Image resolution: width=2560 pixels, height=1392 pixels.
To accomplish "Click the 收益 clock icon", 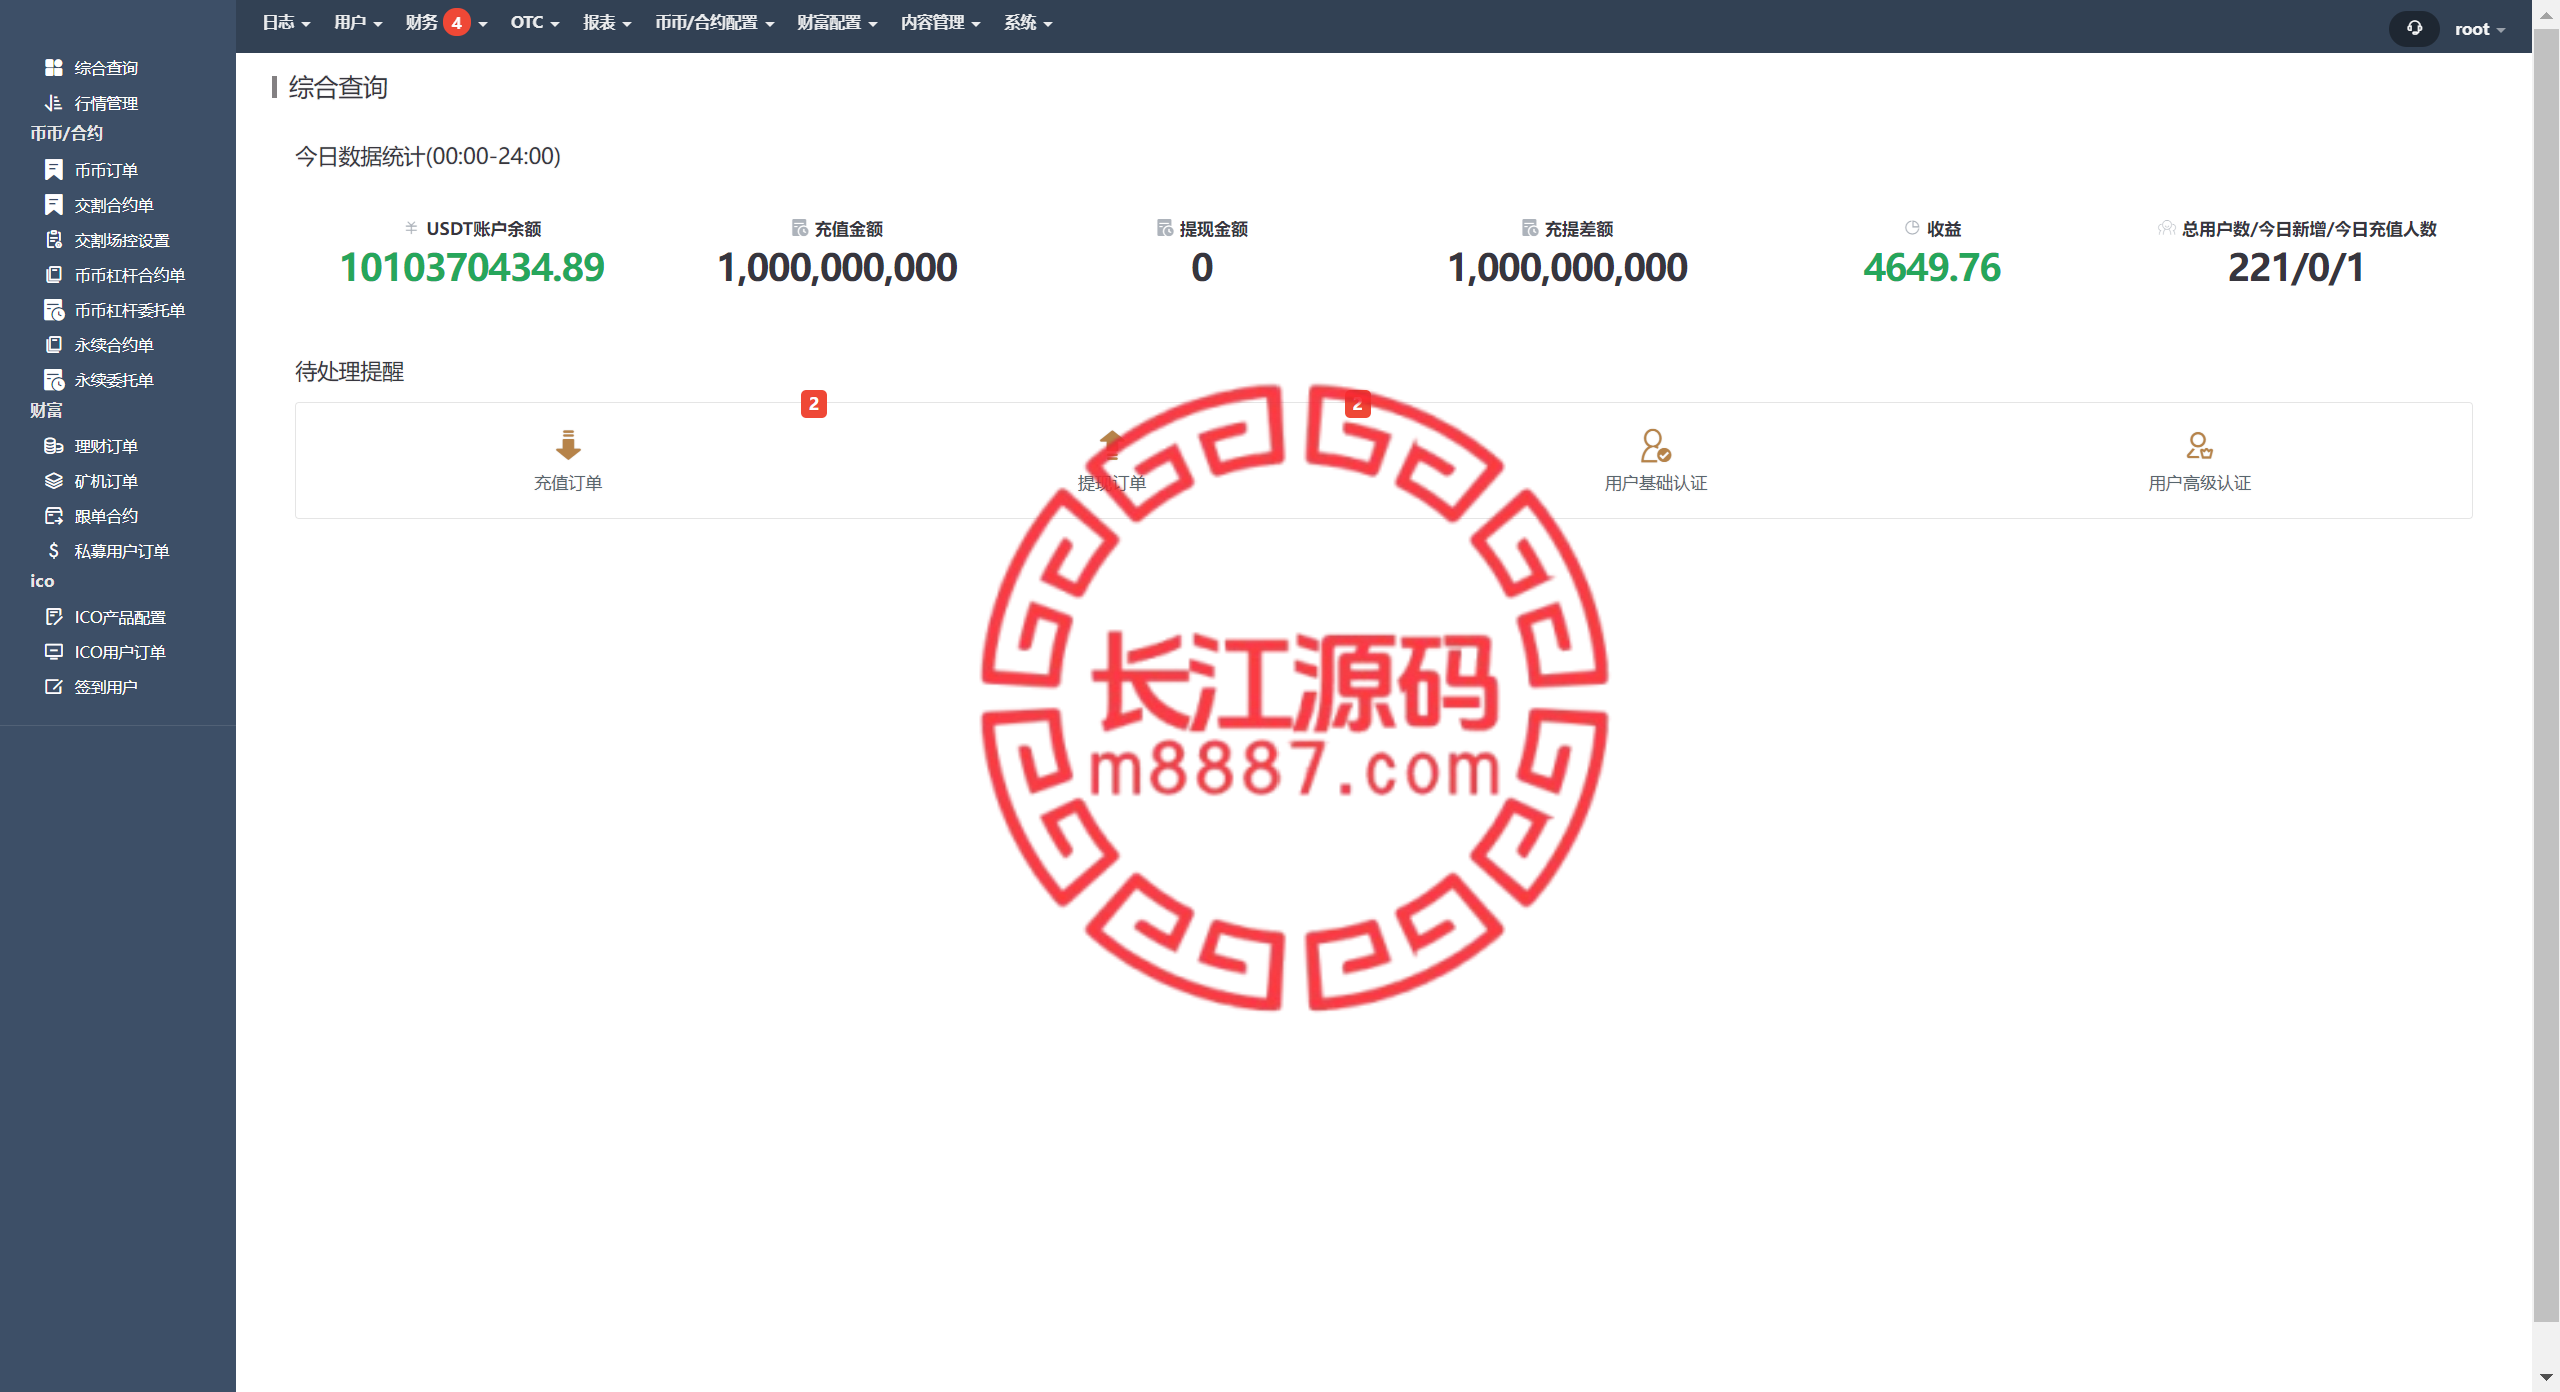I will point(1912,228).
